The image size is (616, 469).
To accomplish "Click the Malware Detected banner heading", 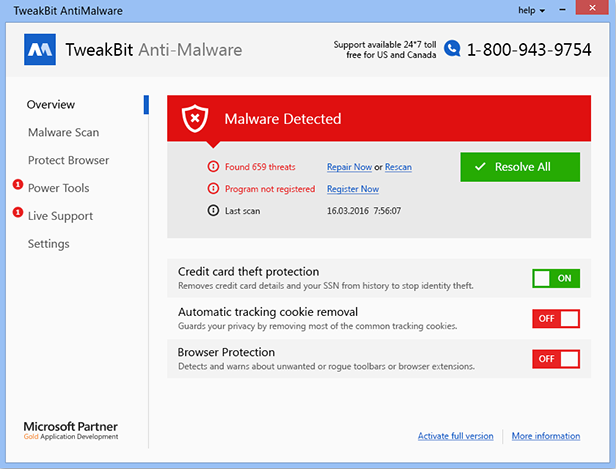I will 283,119.
